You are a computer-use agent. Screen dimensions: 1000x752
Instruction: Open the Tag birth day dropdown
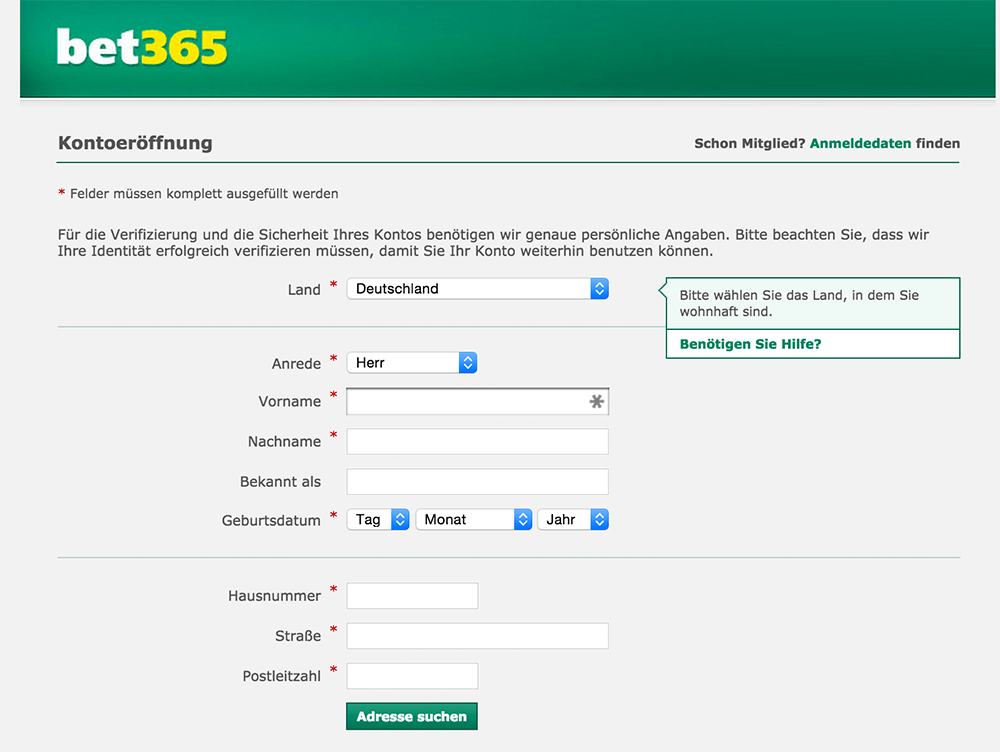coord(378,520)
